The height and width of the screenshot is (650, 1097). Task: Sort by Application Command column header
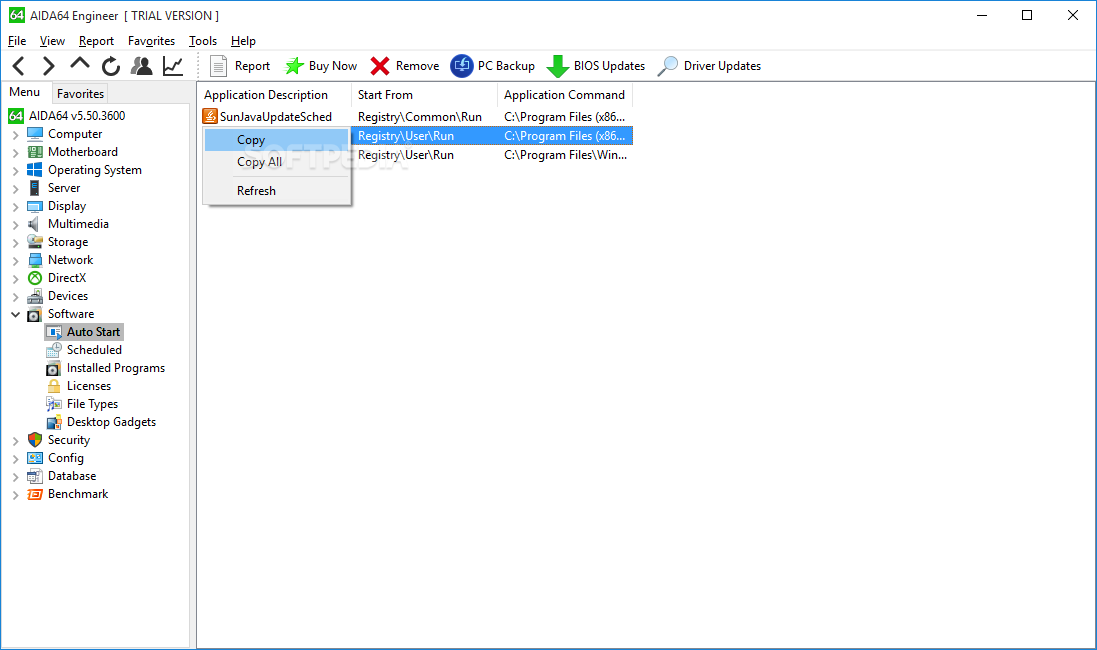565,94
